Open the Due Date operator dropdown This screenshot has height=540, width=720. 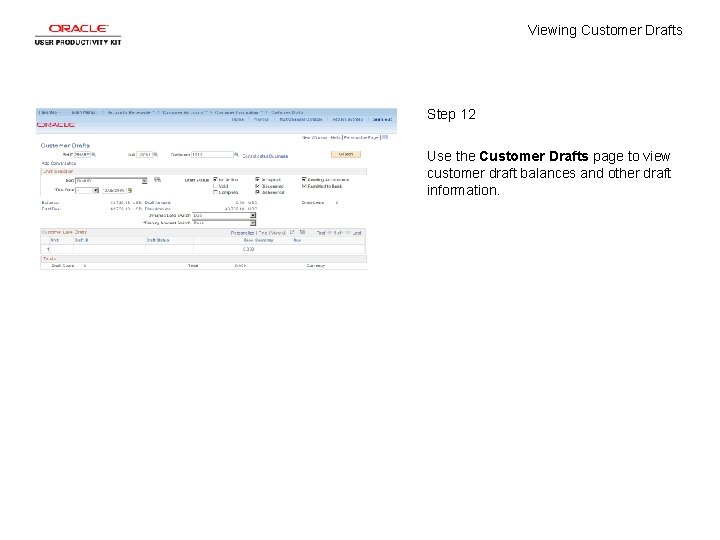pyautogui.click(x=87, y=190)
